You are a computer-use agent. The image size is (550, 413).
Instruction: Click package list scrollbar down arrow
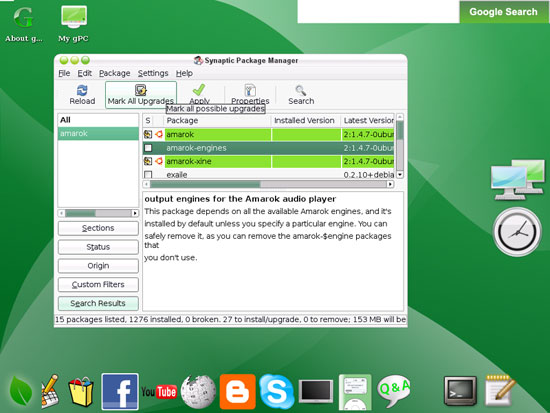[400, 174]
